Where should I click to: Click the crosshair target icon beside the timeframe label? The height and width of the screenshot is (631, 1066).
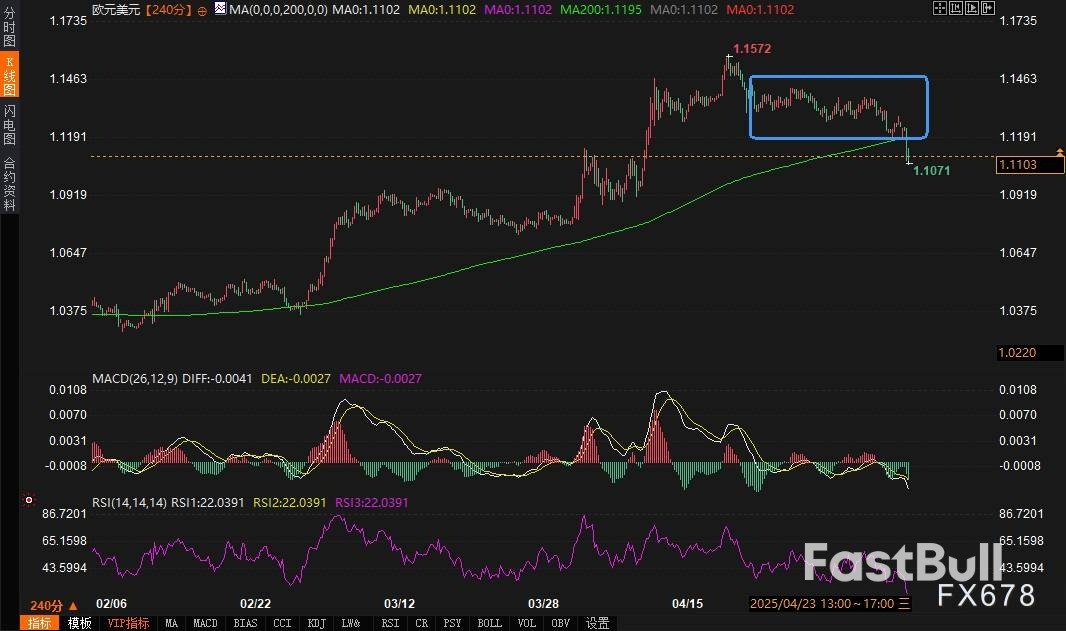202,10
